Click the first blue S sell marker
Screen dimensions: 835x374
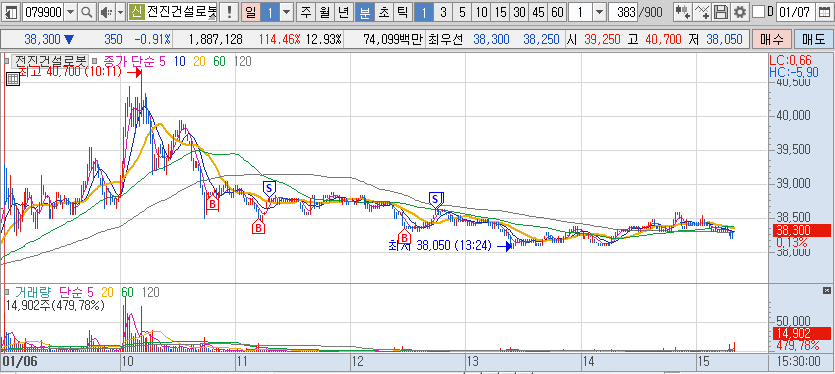[x=269, y=188]
